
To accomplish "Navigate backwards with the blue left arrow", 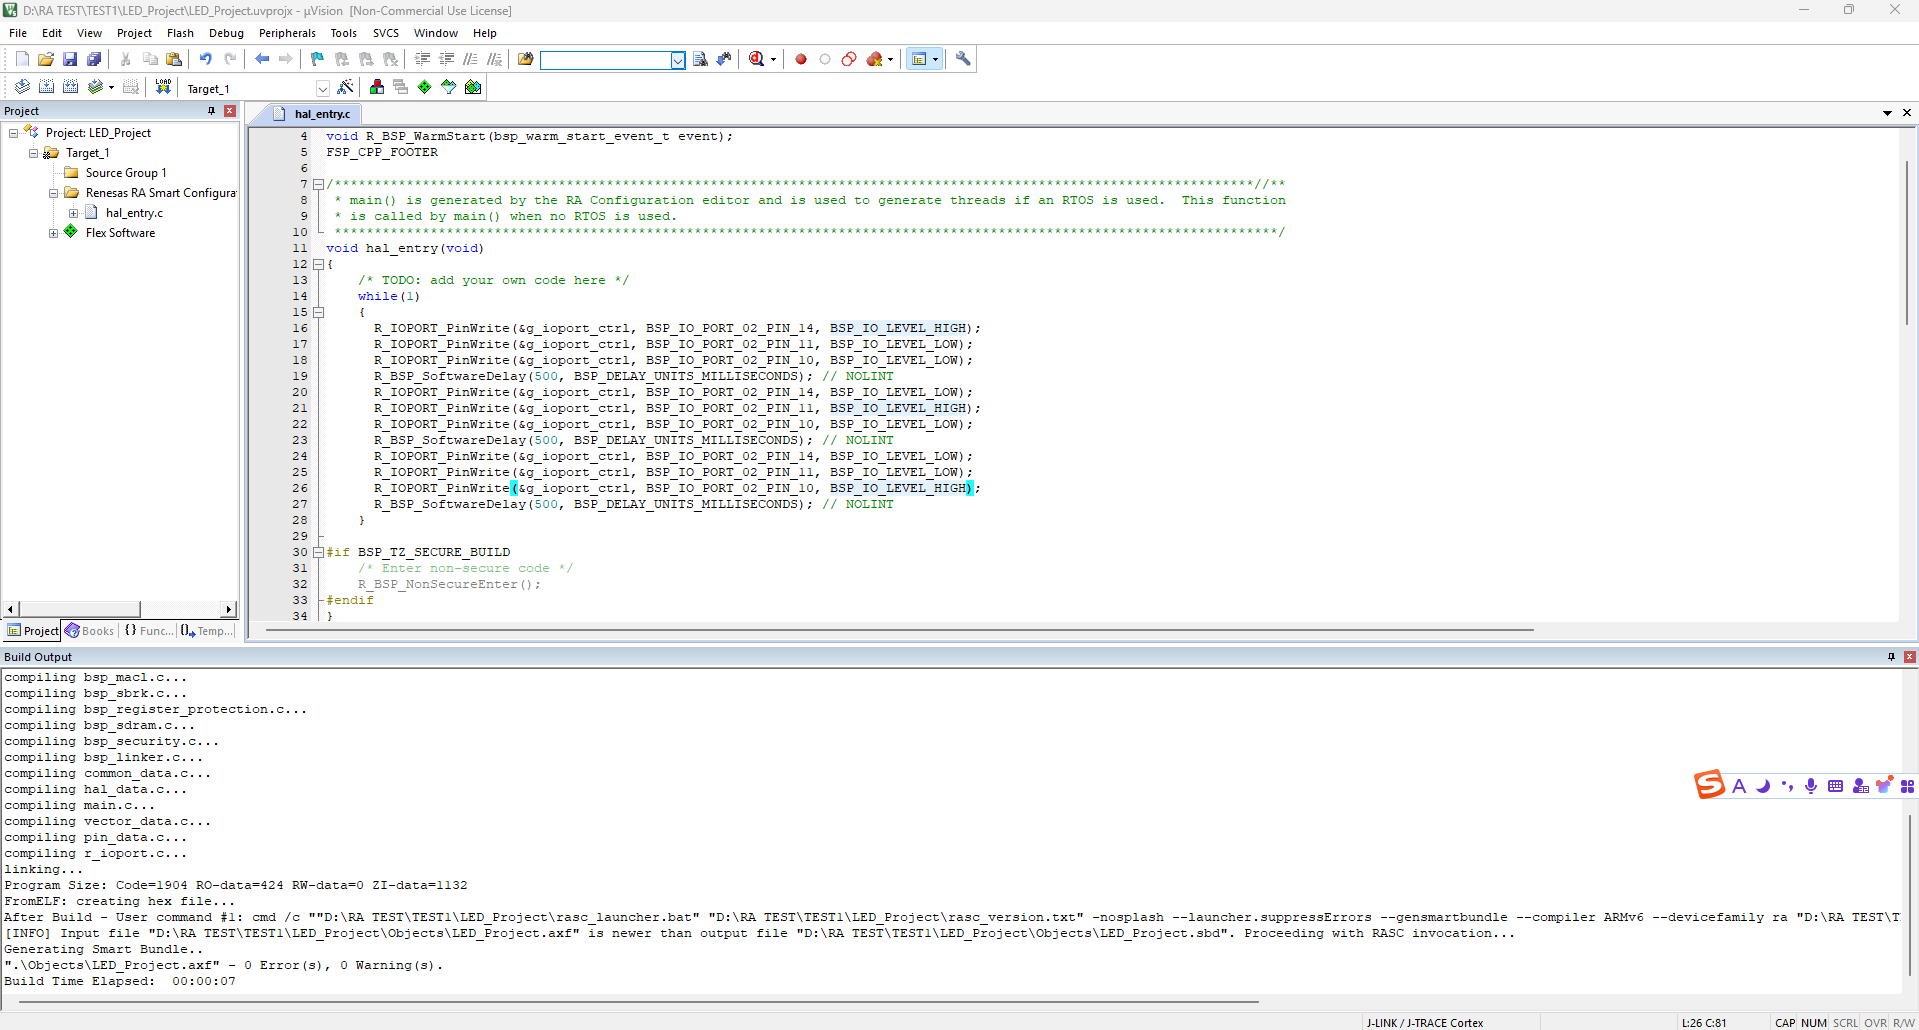I will [x=262, y=59].
